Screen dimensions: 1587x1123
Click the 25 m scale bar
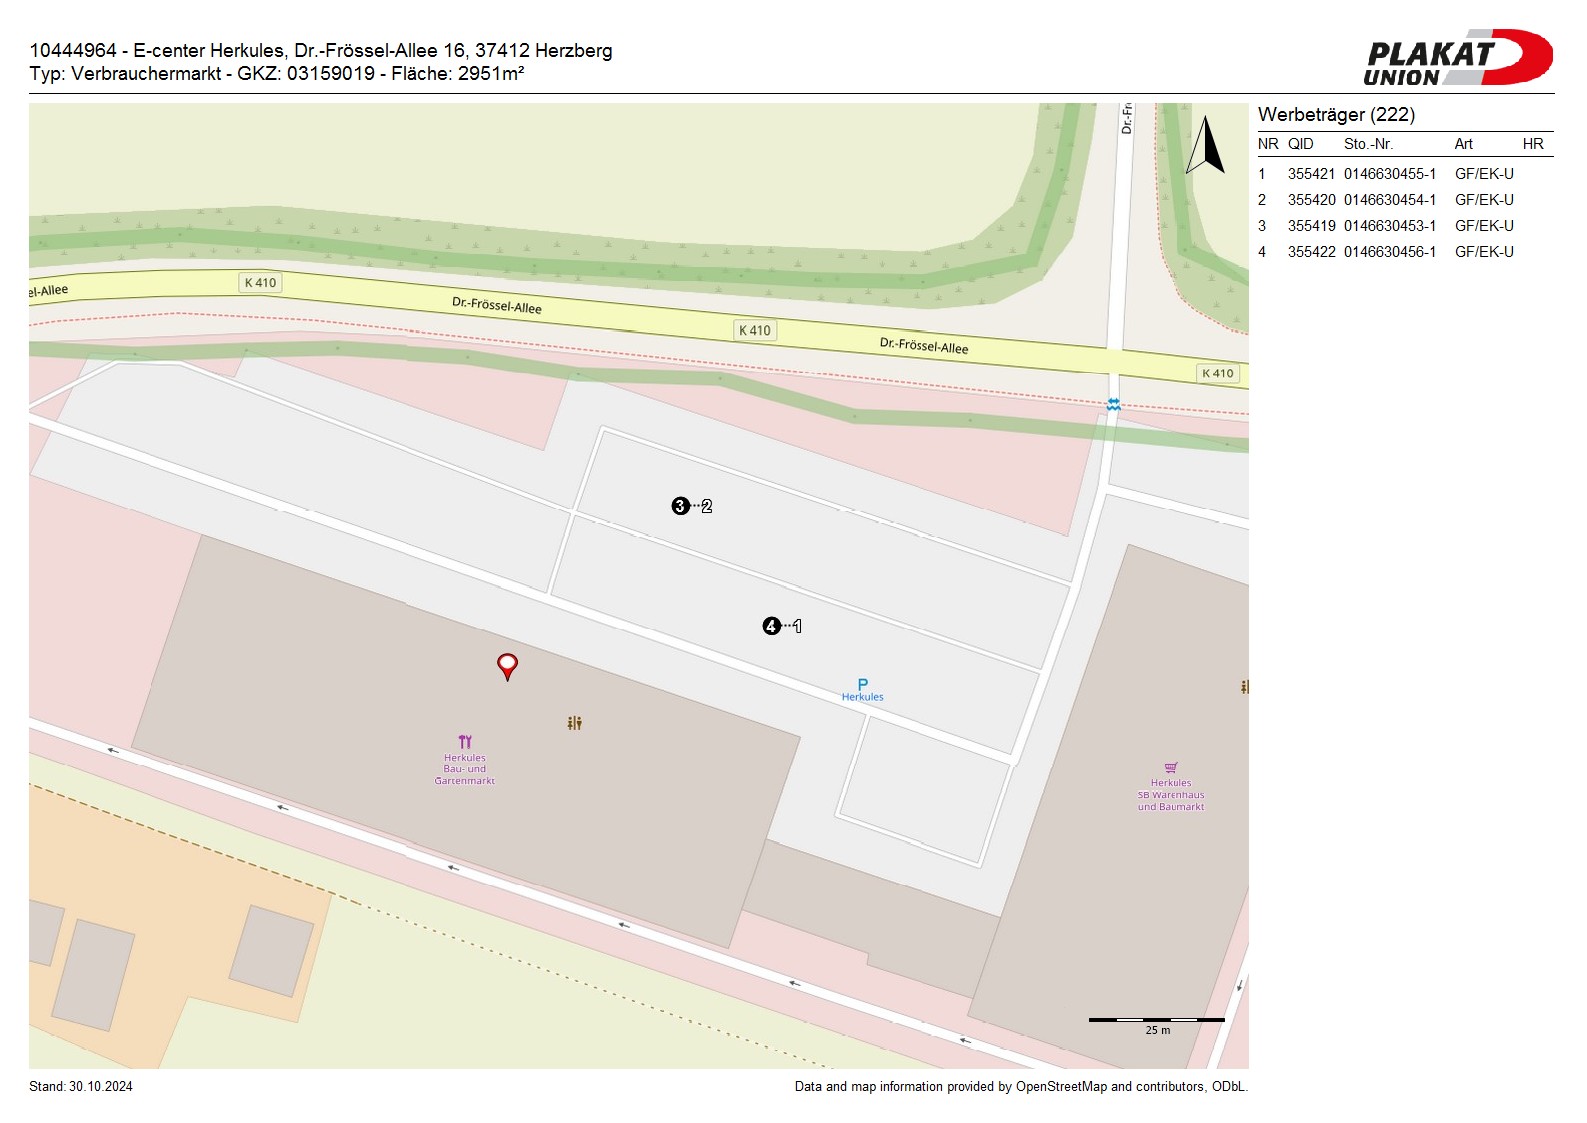pyautogui.click(x=1156, y=1021)
